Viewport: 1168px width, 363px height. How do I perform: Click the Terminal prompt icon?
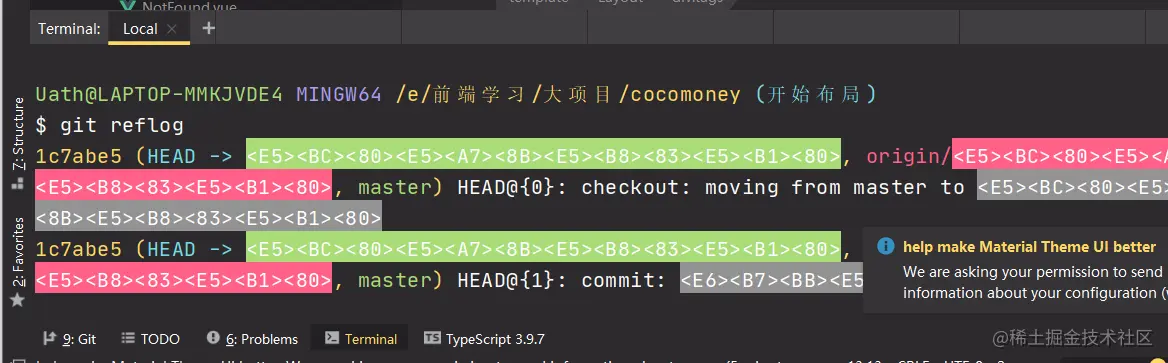(332, 338)
